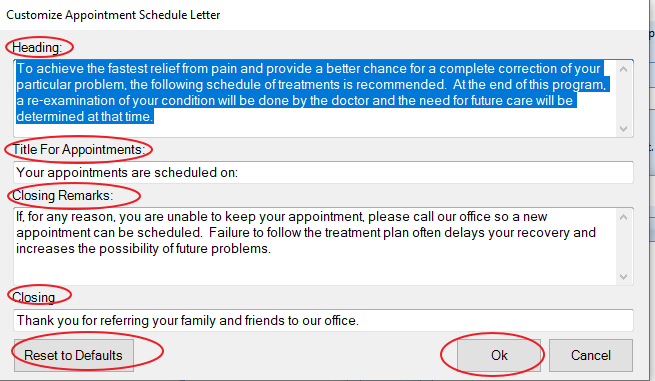Image resolution: width=655 pixels, height=381 pixels.
Task: Click the Closing Remarks label
Action: tap(62, 196)
